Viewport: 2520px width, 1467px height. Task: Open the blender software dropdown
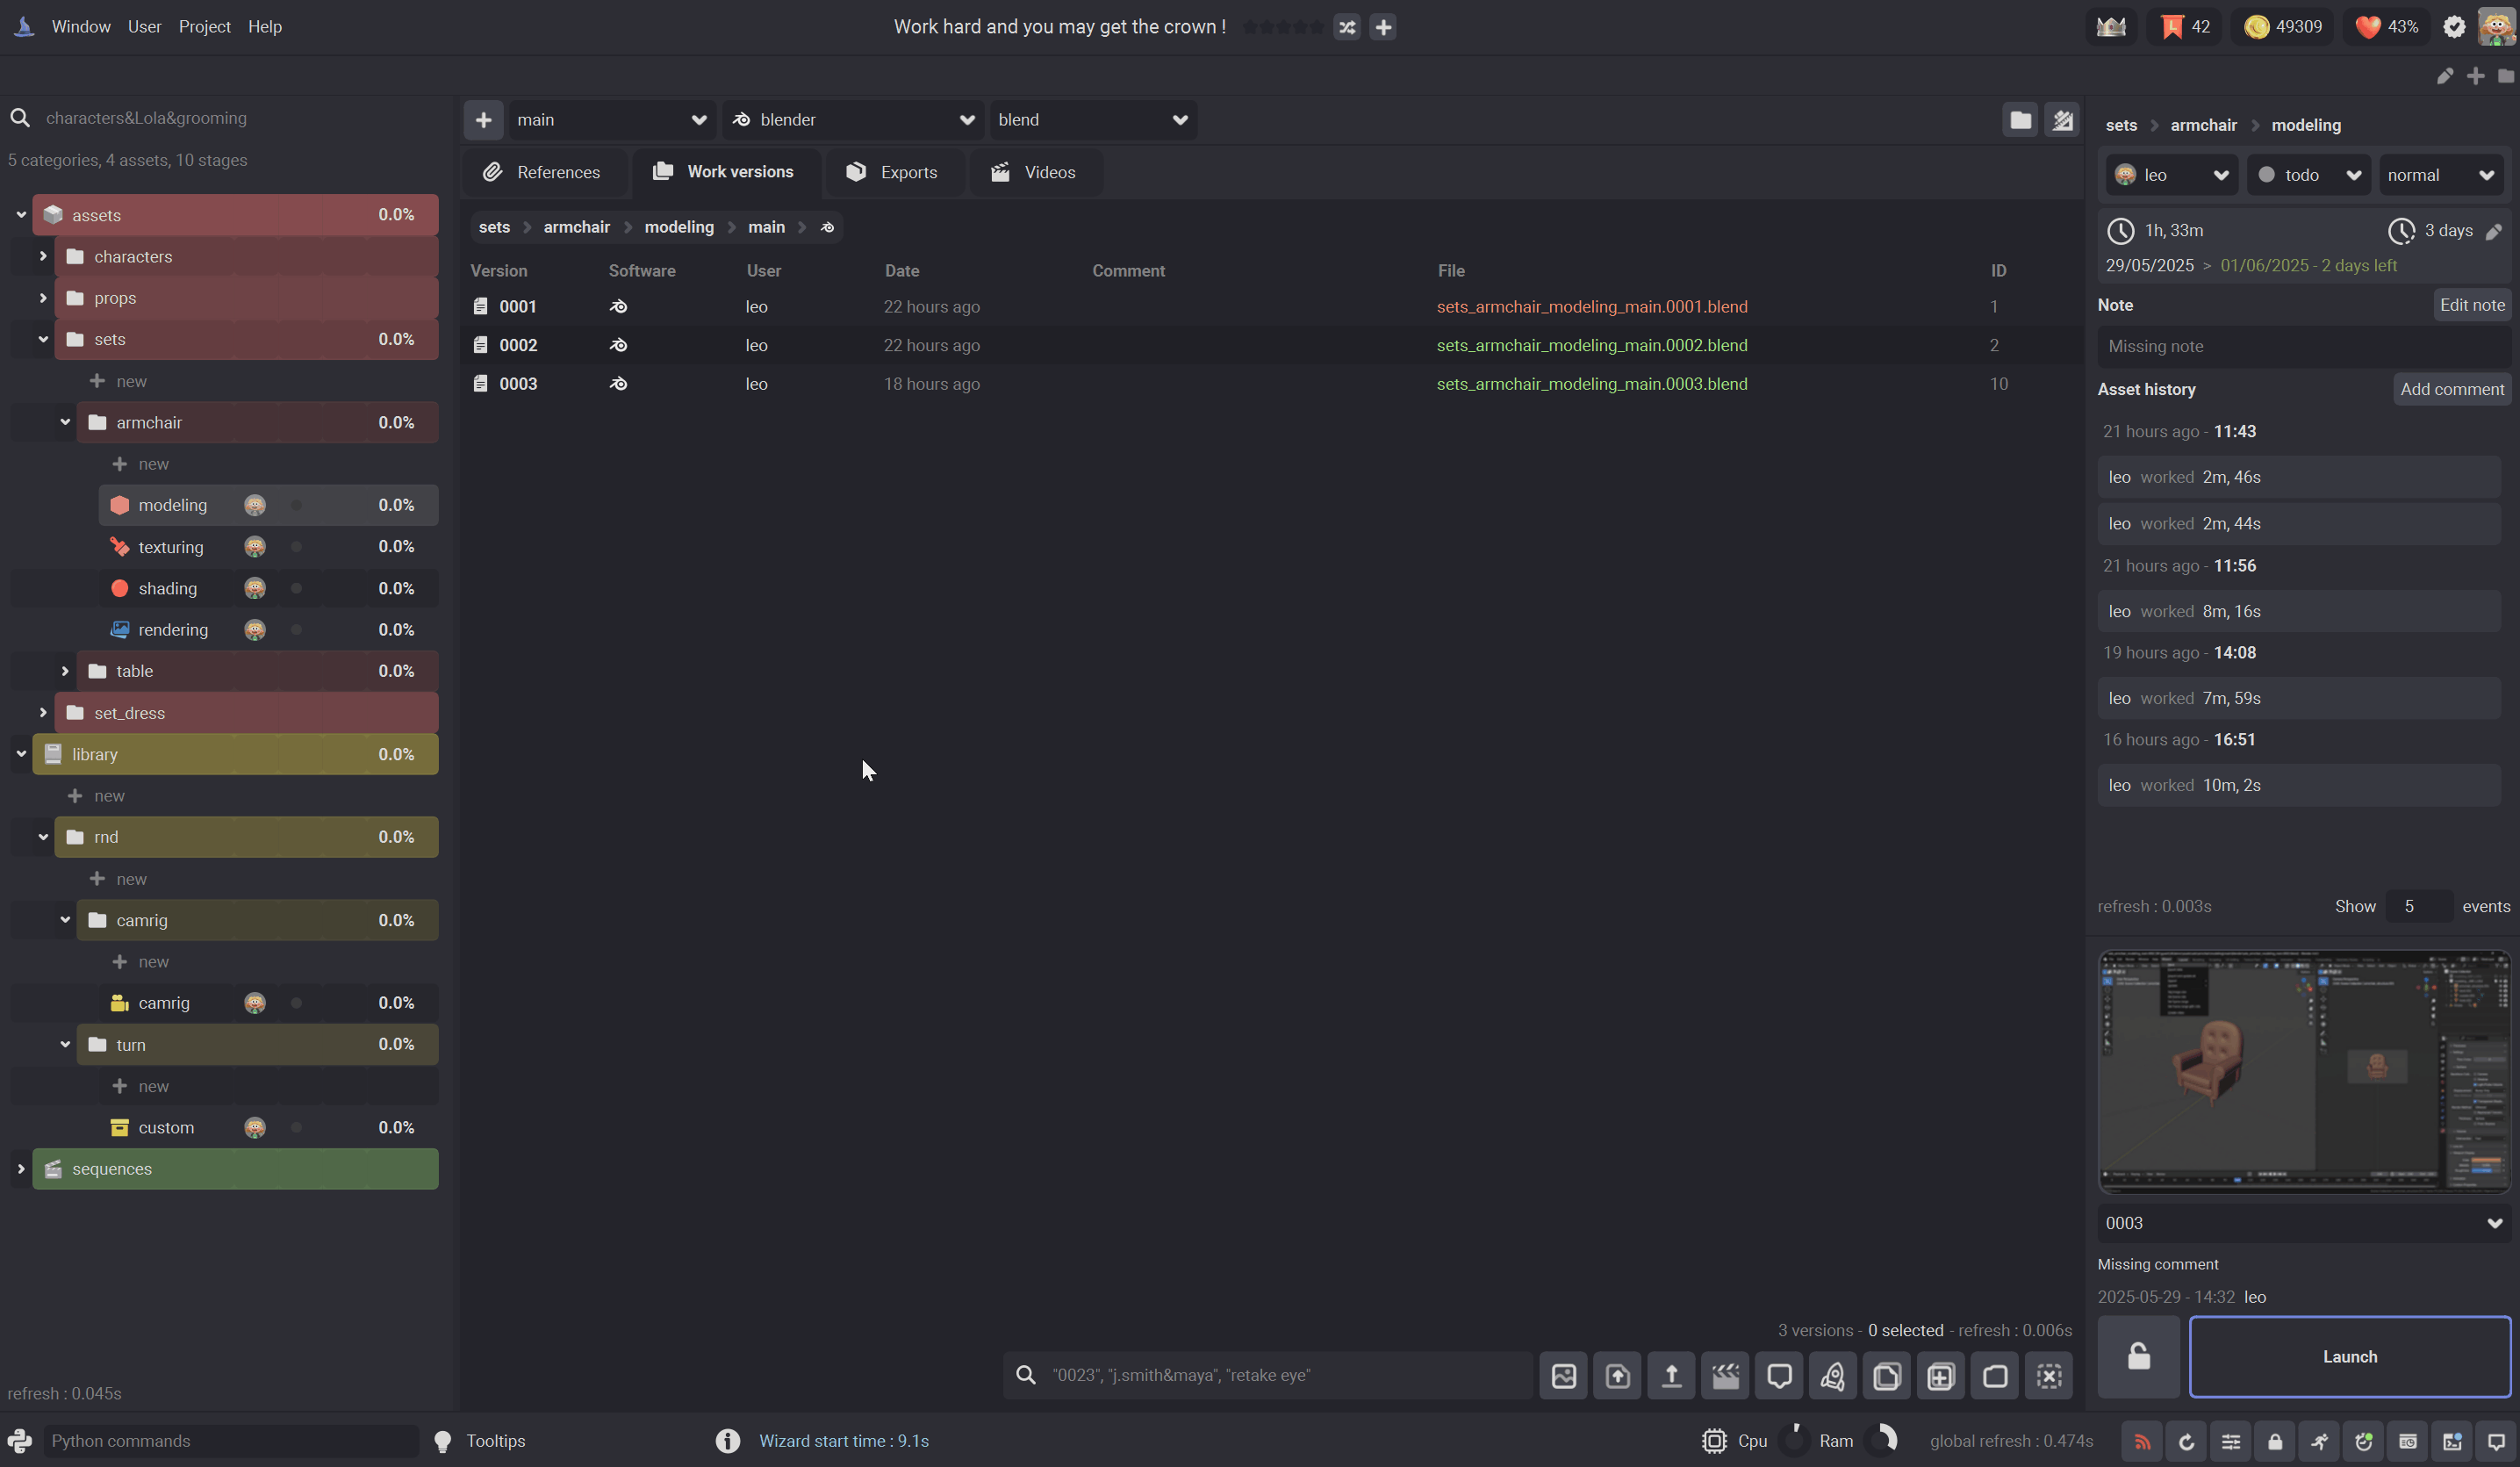(x=853, y=120)
